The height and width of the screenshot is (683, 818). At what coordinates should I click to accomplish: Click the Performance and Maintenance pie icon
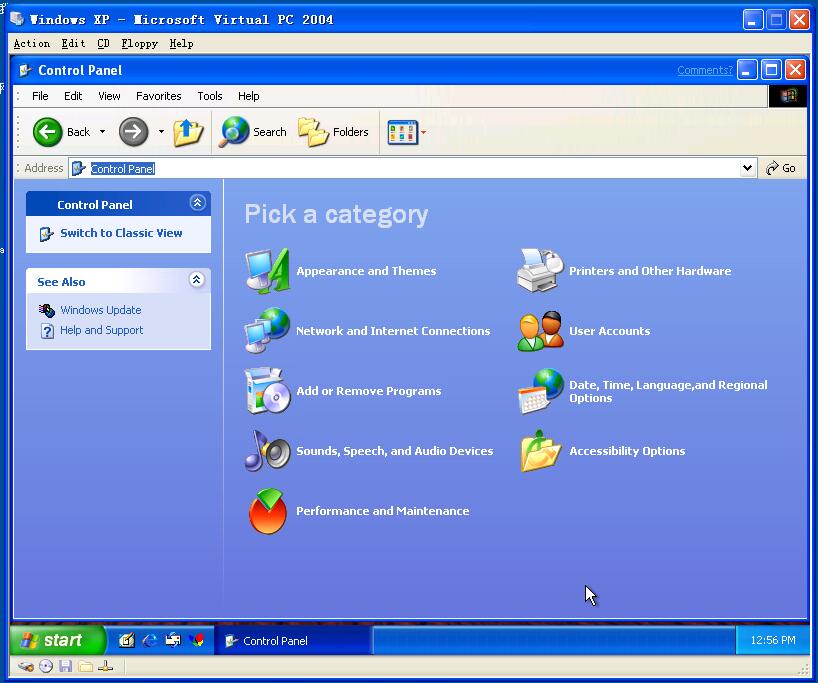coord(268,511)
